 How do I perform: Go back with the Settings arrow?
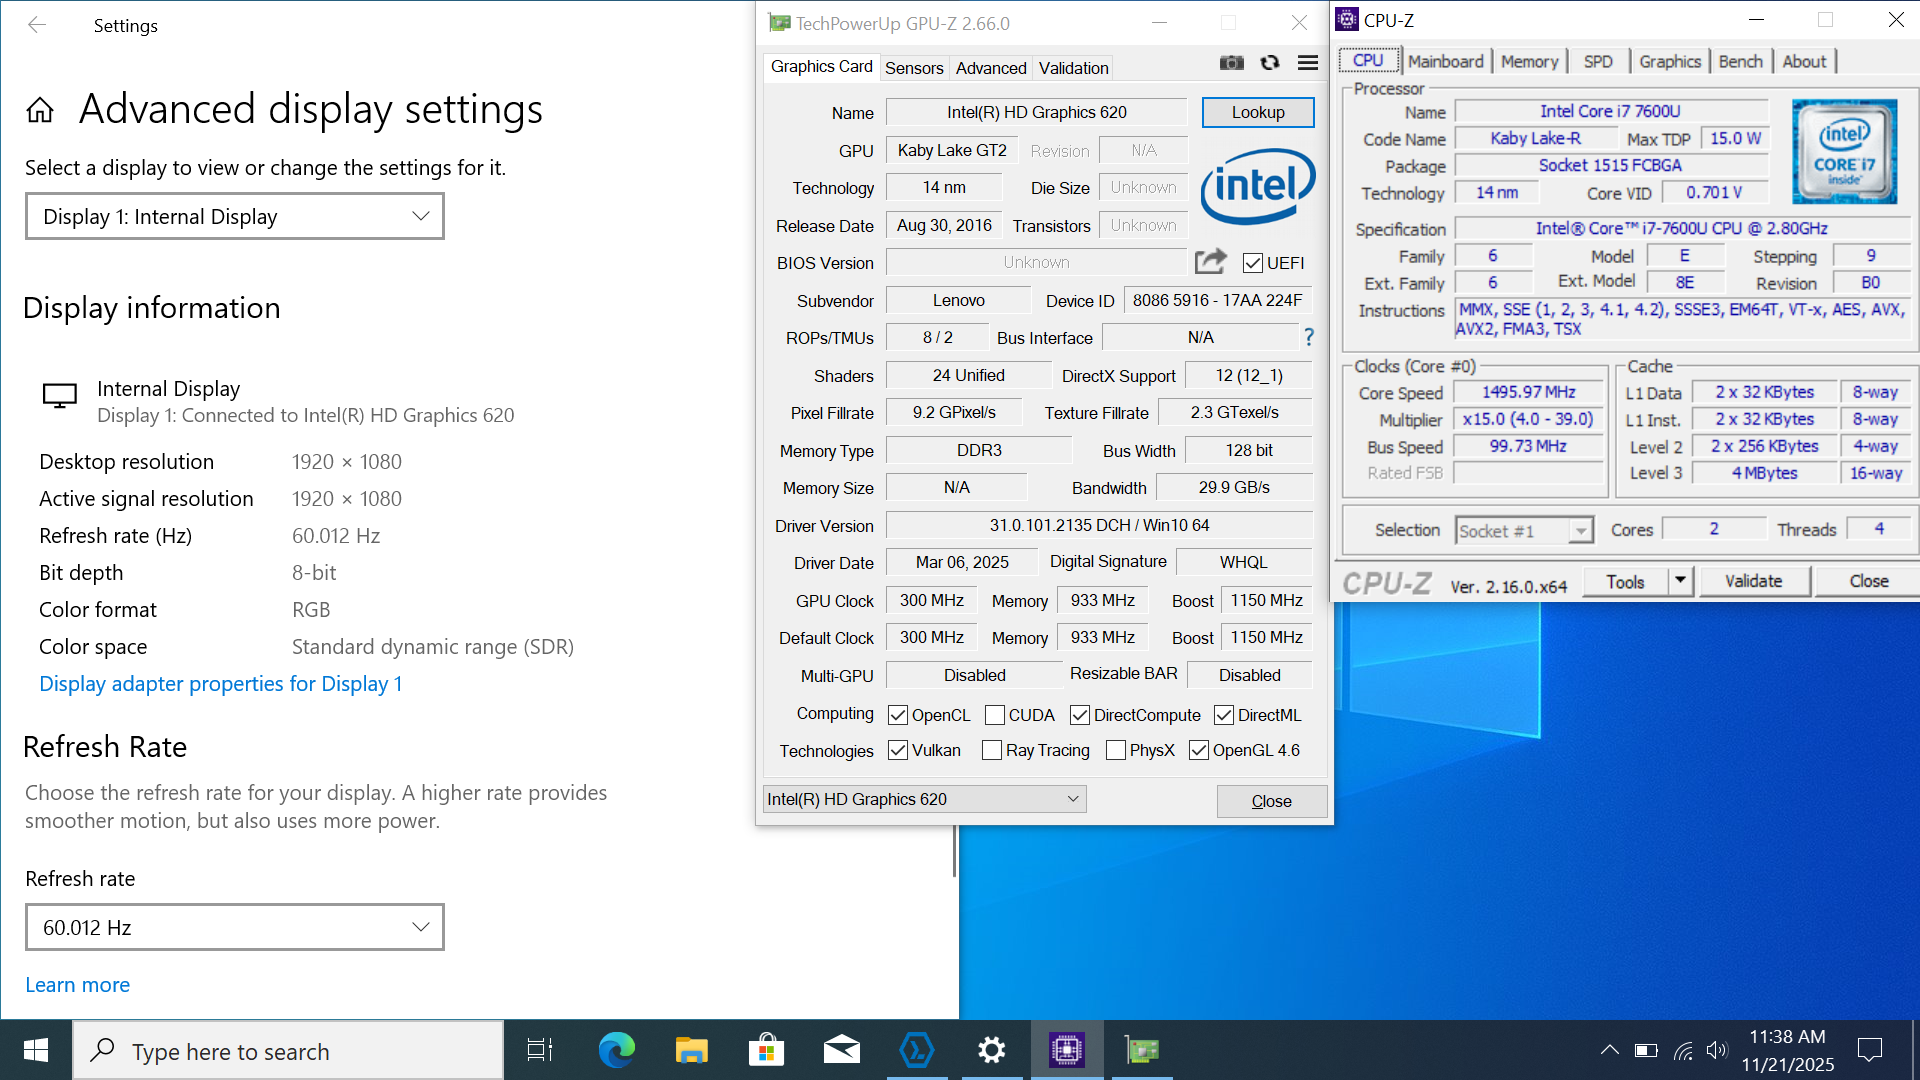coord(37,25)
